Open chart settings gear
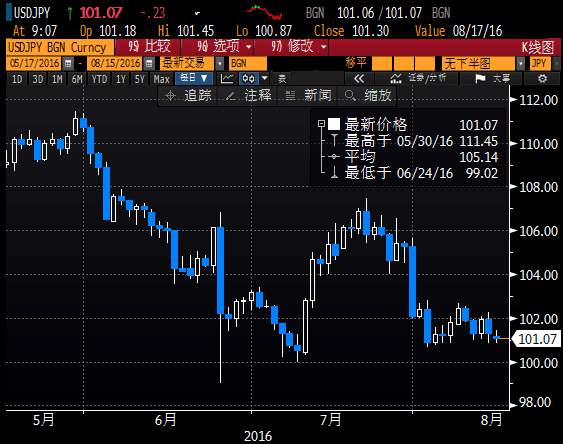The width and height of the screenshot is (563, 444). 542,78
